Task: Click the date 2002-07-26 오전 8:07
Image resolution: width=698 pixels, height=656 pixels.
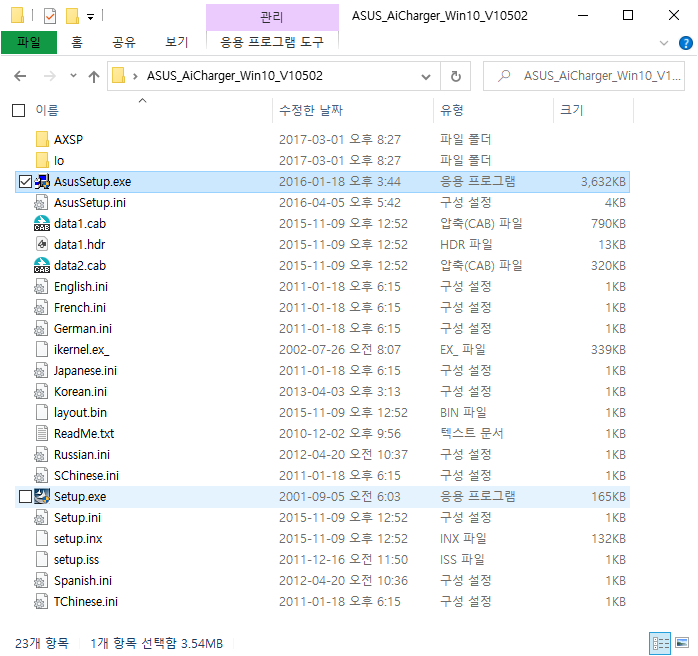Action: [340, 349]
